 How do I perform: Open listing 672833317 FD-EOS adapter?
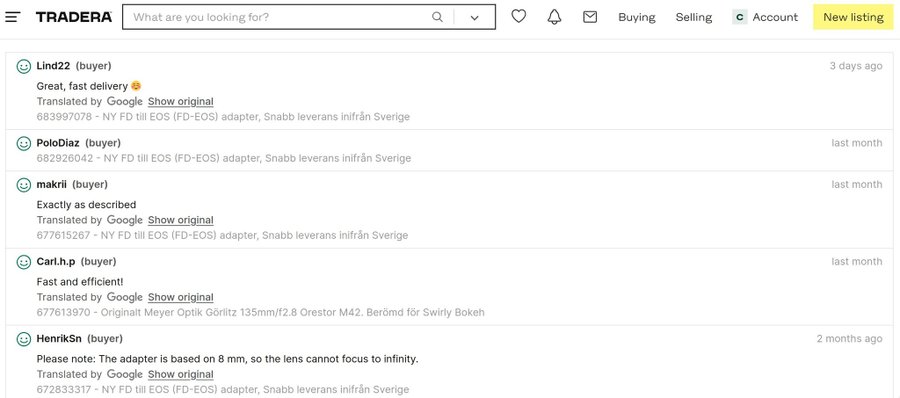click(223, 389)
